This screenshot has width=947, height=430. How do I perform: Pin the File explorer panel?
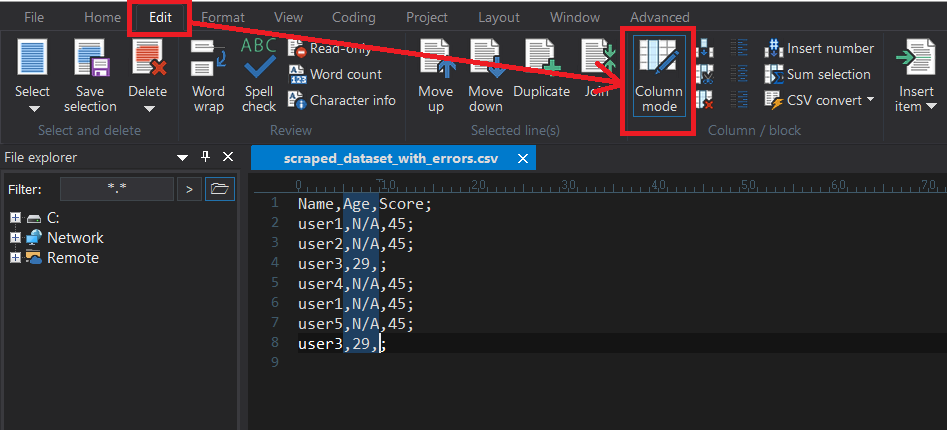point(205,157)
